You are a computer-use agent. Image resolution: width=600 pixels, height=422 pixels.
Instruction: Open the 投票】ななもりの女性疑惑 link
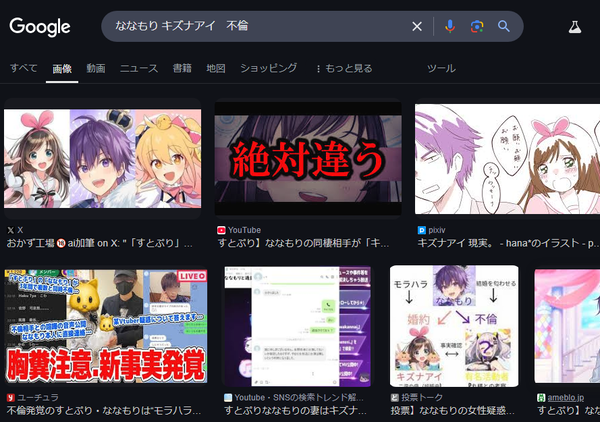click(x=453, y=411)
